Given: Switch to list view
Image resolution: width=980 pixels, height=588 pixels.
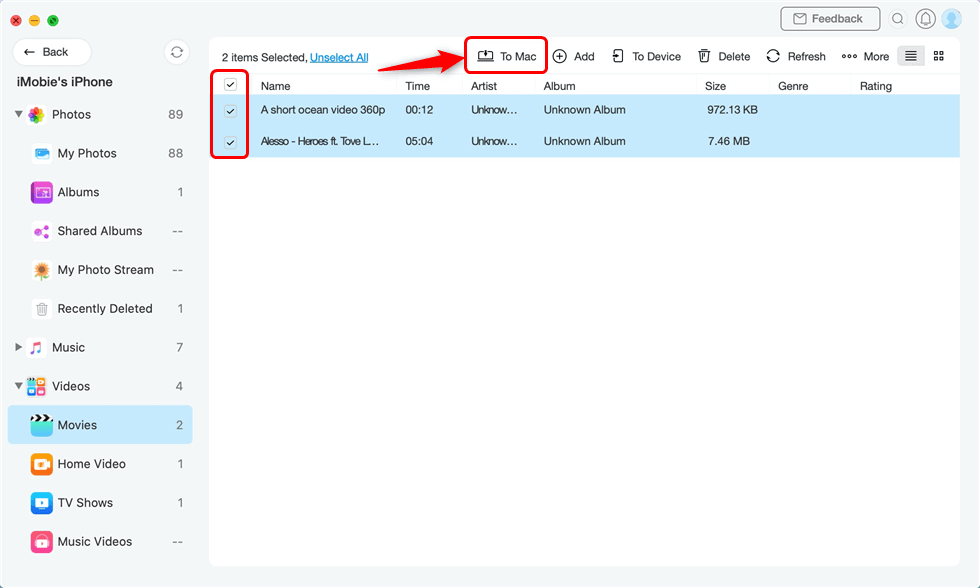Looking at the screenshot, I should pos(911,56).
